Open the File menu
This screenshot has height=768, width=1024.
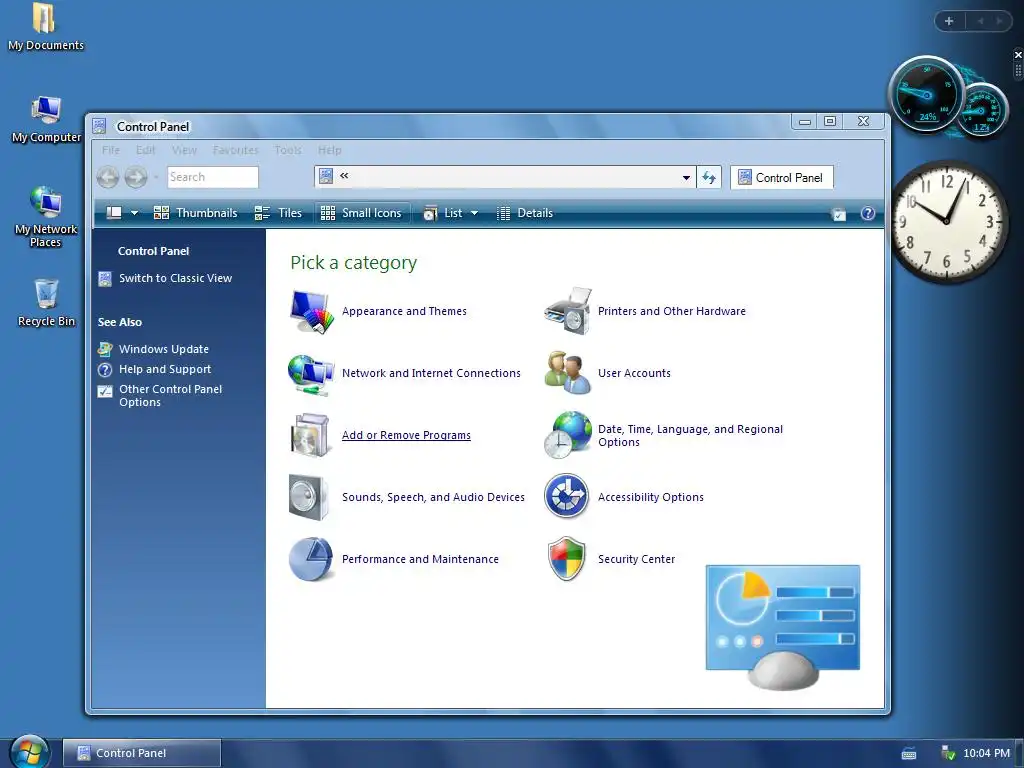tap(111, 150)
